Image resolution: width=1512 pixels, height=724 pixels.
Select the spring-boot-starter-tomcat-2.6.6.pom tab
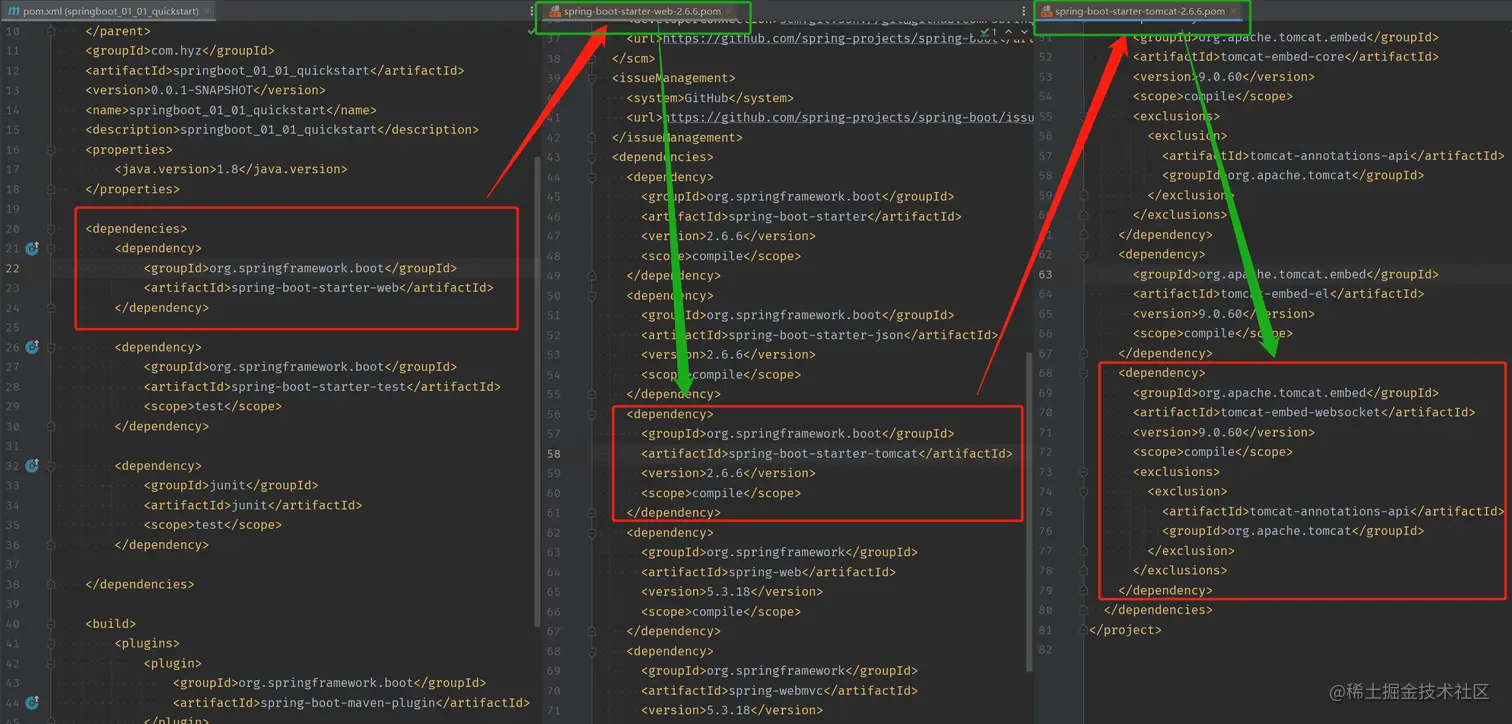coord(1139,11)
